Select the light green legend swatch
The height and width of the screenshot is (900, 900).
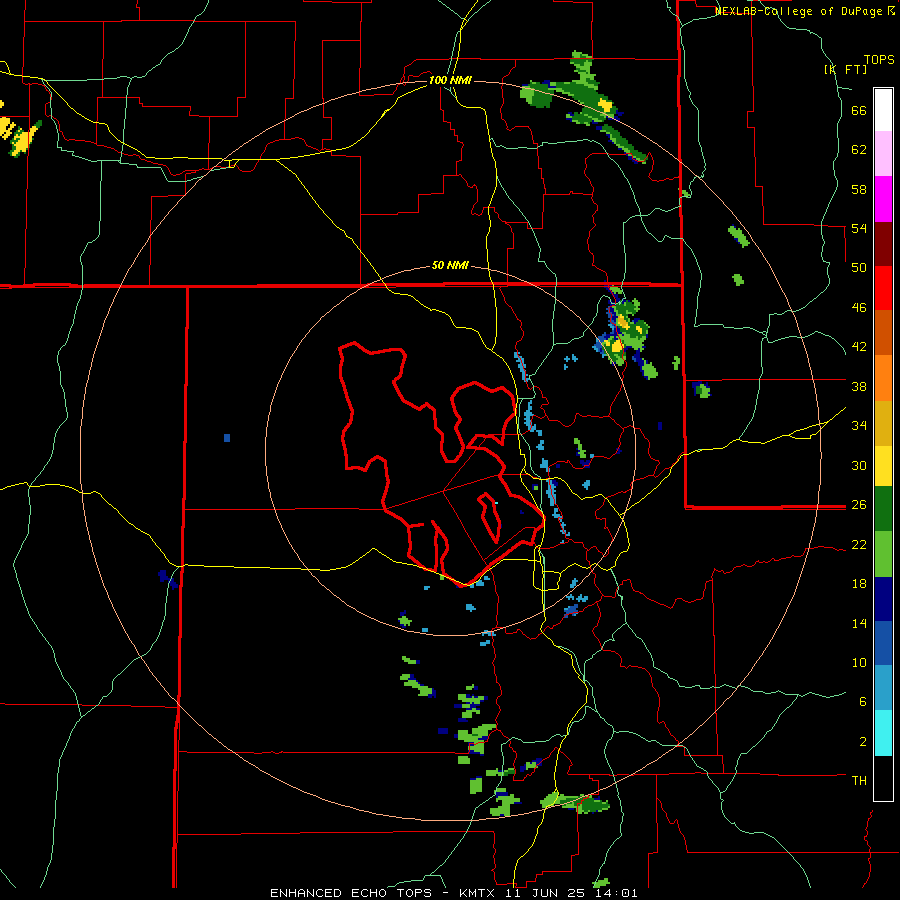click(x=883, y=554)
